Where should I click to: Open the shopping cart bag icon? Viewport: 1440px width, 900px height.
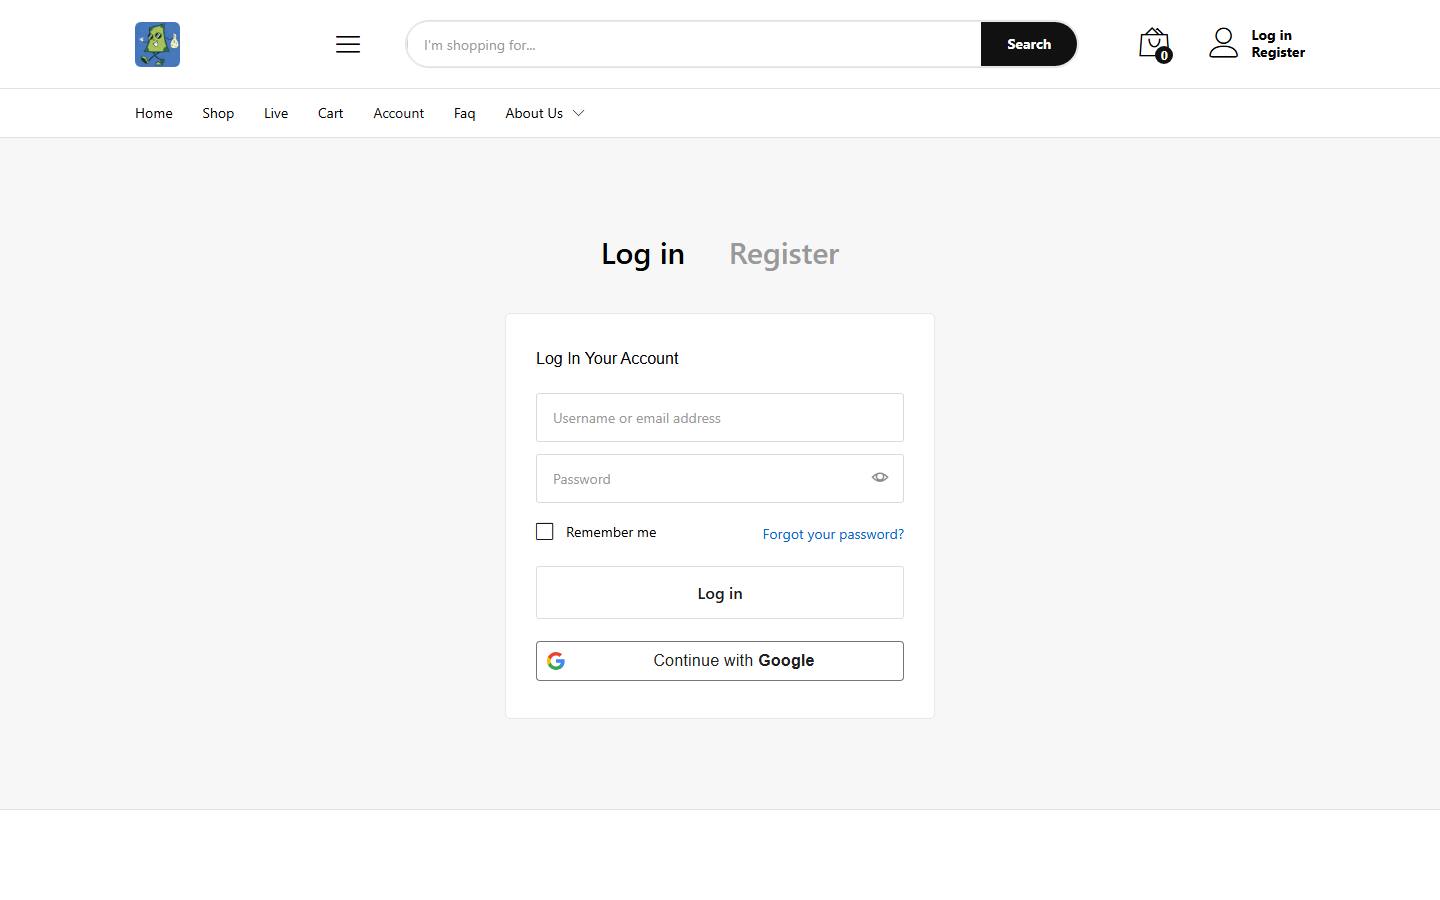(x=1154, y=44)
